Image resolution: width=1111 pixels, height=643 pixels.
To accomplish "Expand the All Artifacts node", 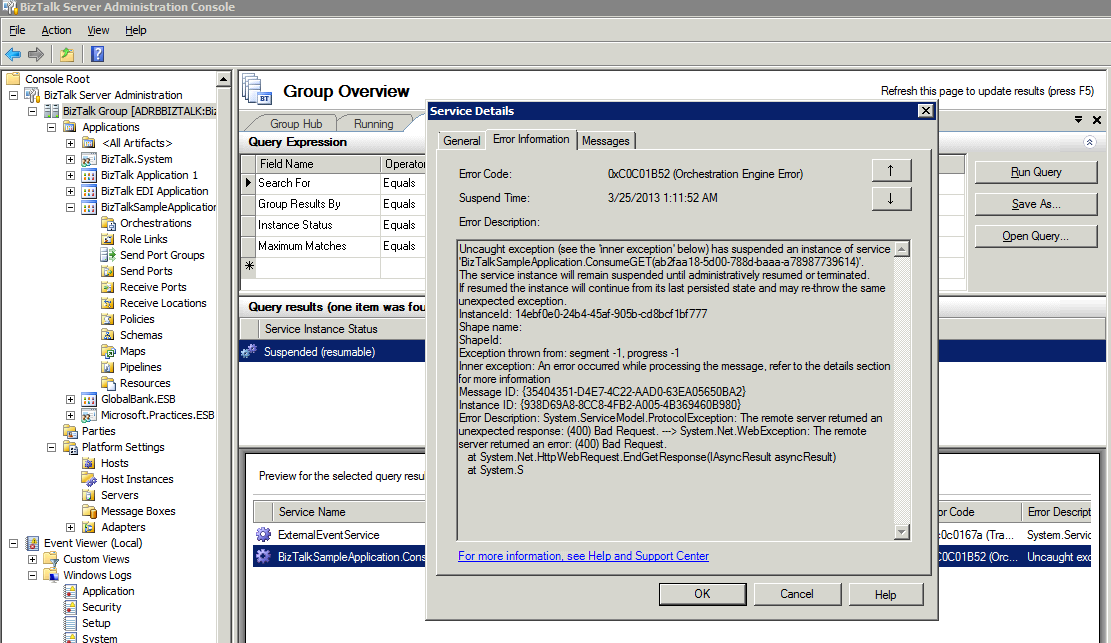I will click(x=71, y=143).
